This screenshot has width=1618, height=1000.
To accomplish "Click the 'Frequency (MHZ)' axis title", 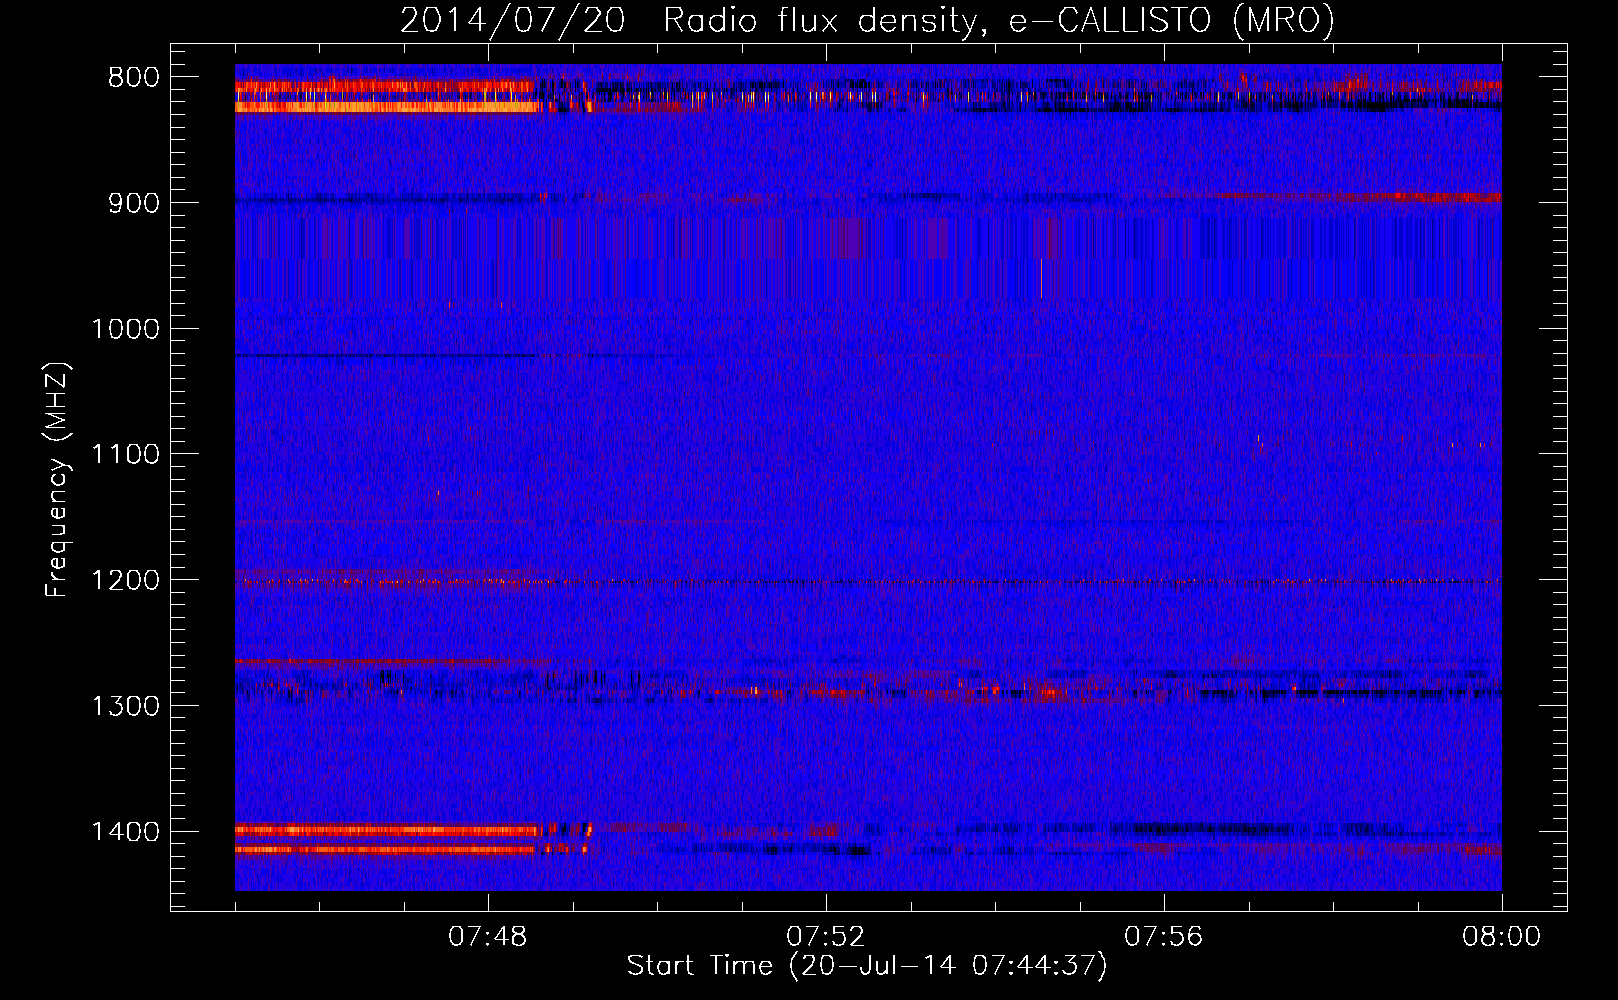I will pos(58,480).
